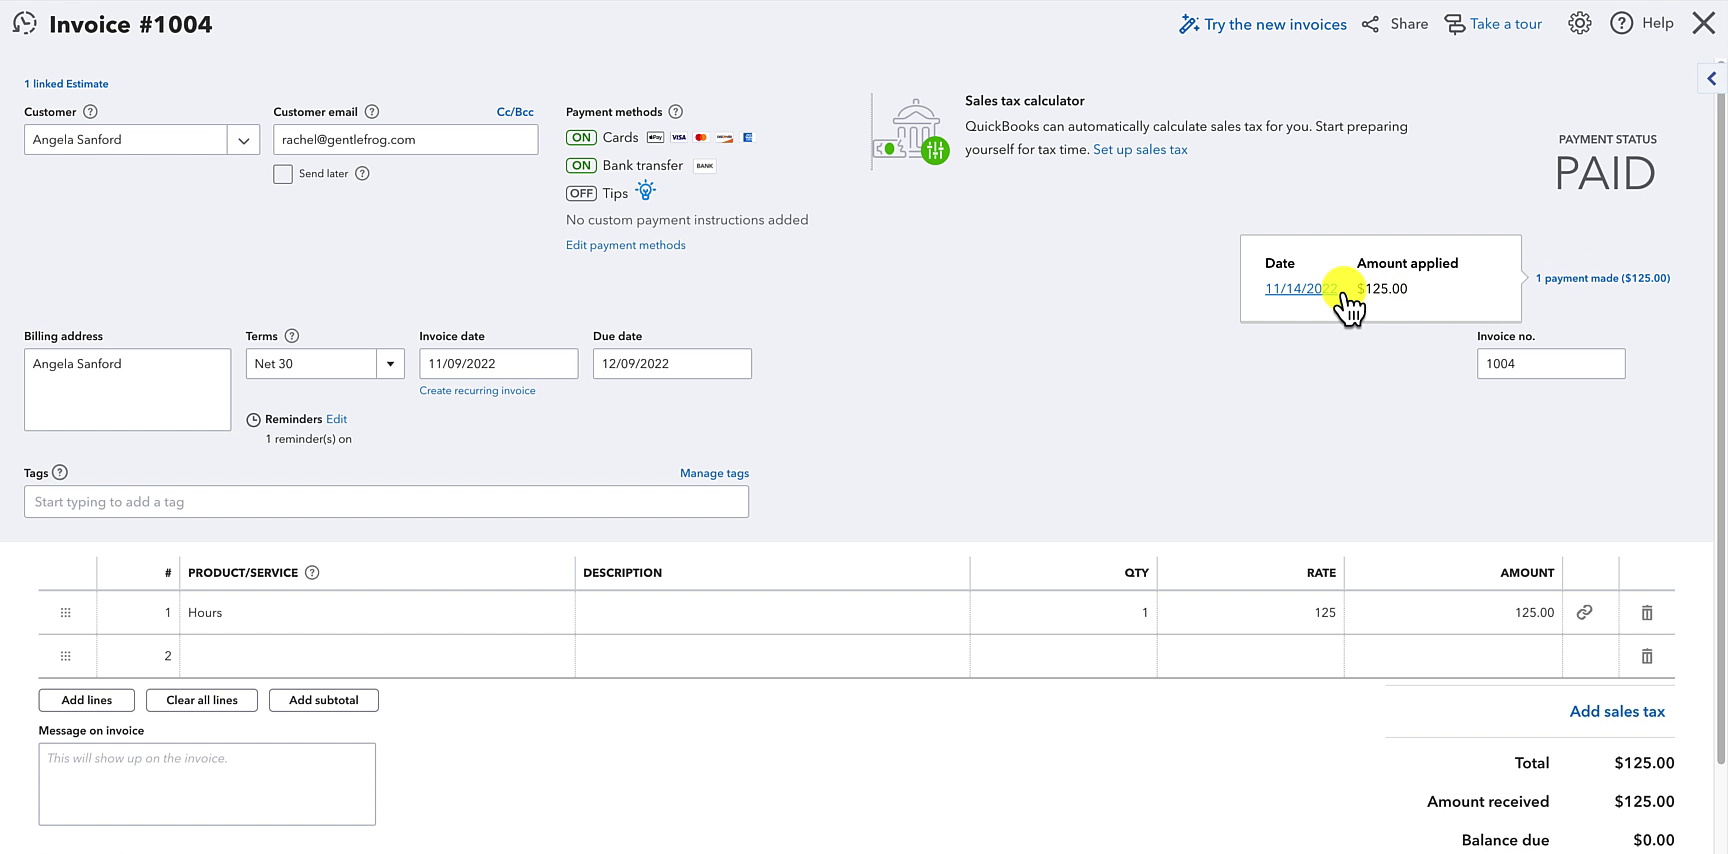Click the sales tax calculator illustration
The width and height of the screenshot is (1728, 854).
click(x=912, y=131)
